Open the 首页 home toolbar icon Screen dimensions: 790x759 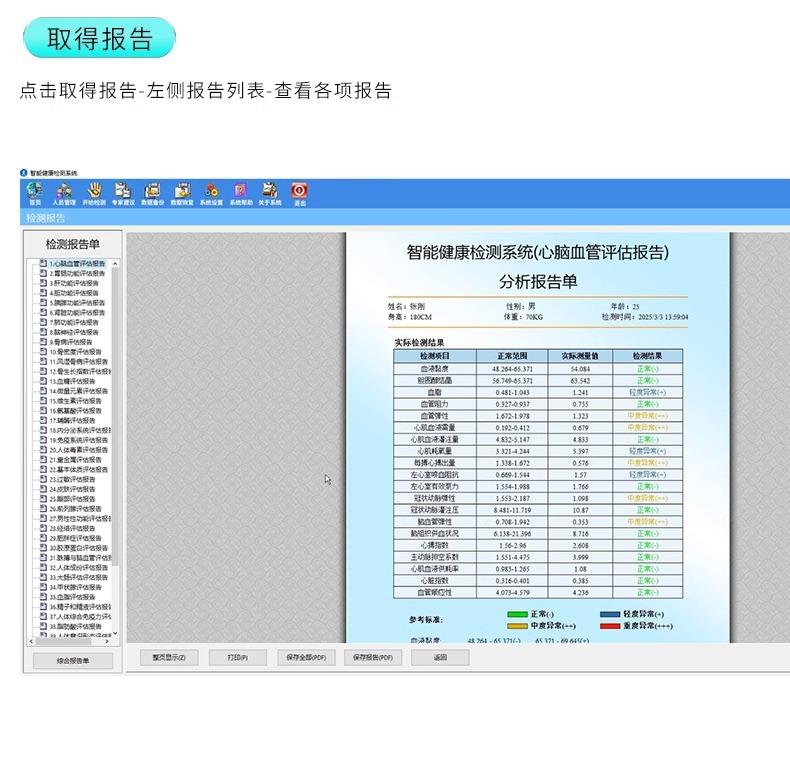[35, 194]
